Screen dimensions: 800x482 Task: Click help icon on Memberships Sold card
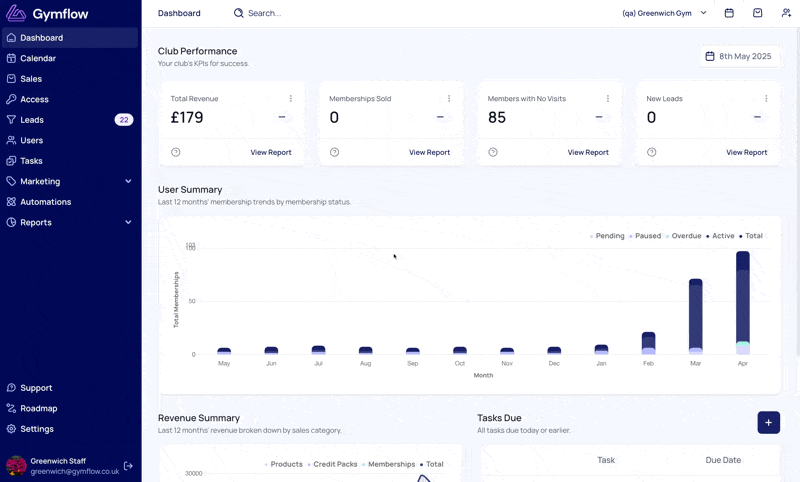(x=334, y=152)
